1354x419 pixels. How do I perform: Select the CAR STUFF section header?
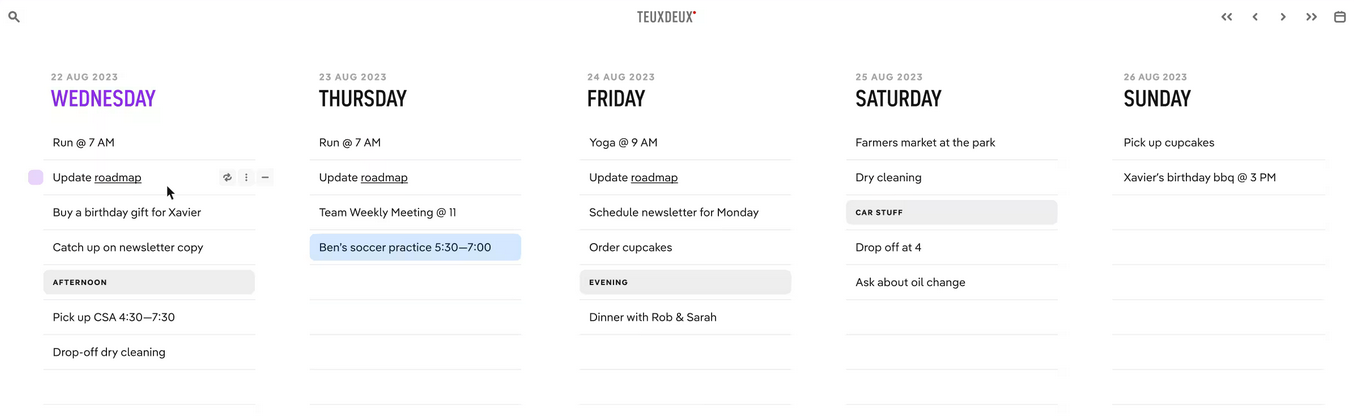tap(951, 212)
